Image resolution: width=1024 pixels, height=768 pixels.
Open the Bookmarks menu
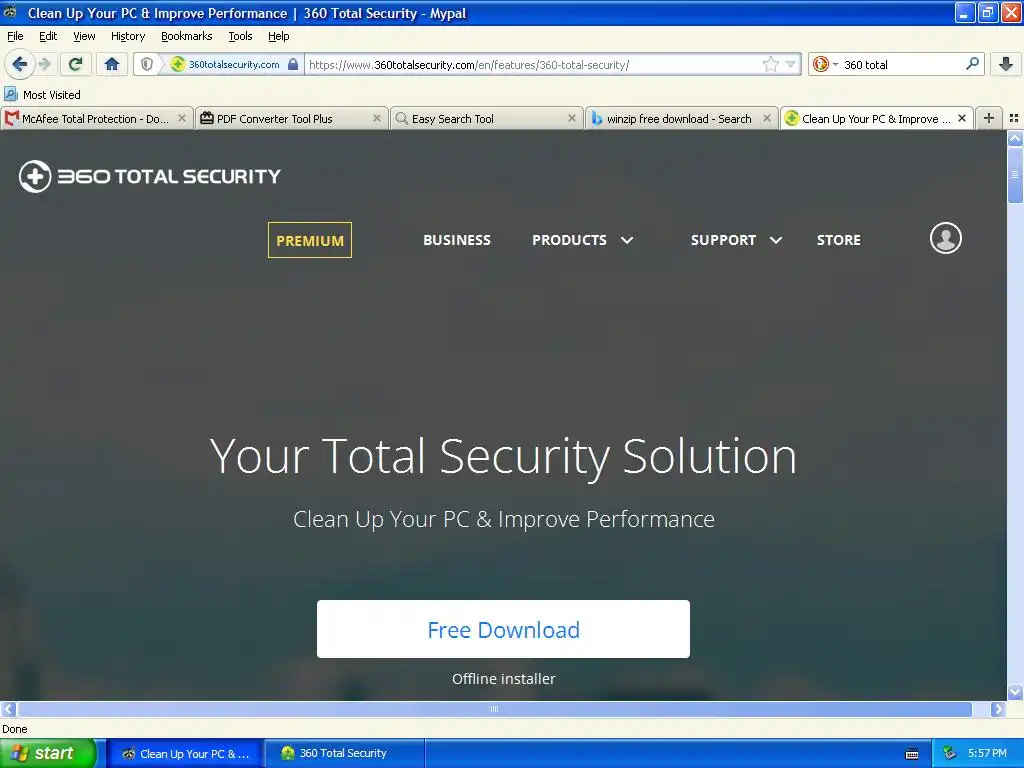coord(186,36)
